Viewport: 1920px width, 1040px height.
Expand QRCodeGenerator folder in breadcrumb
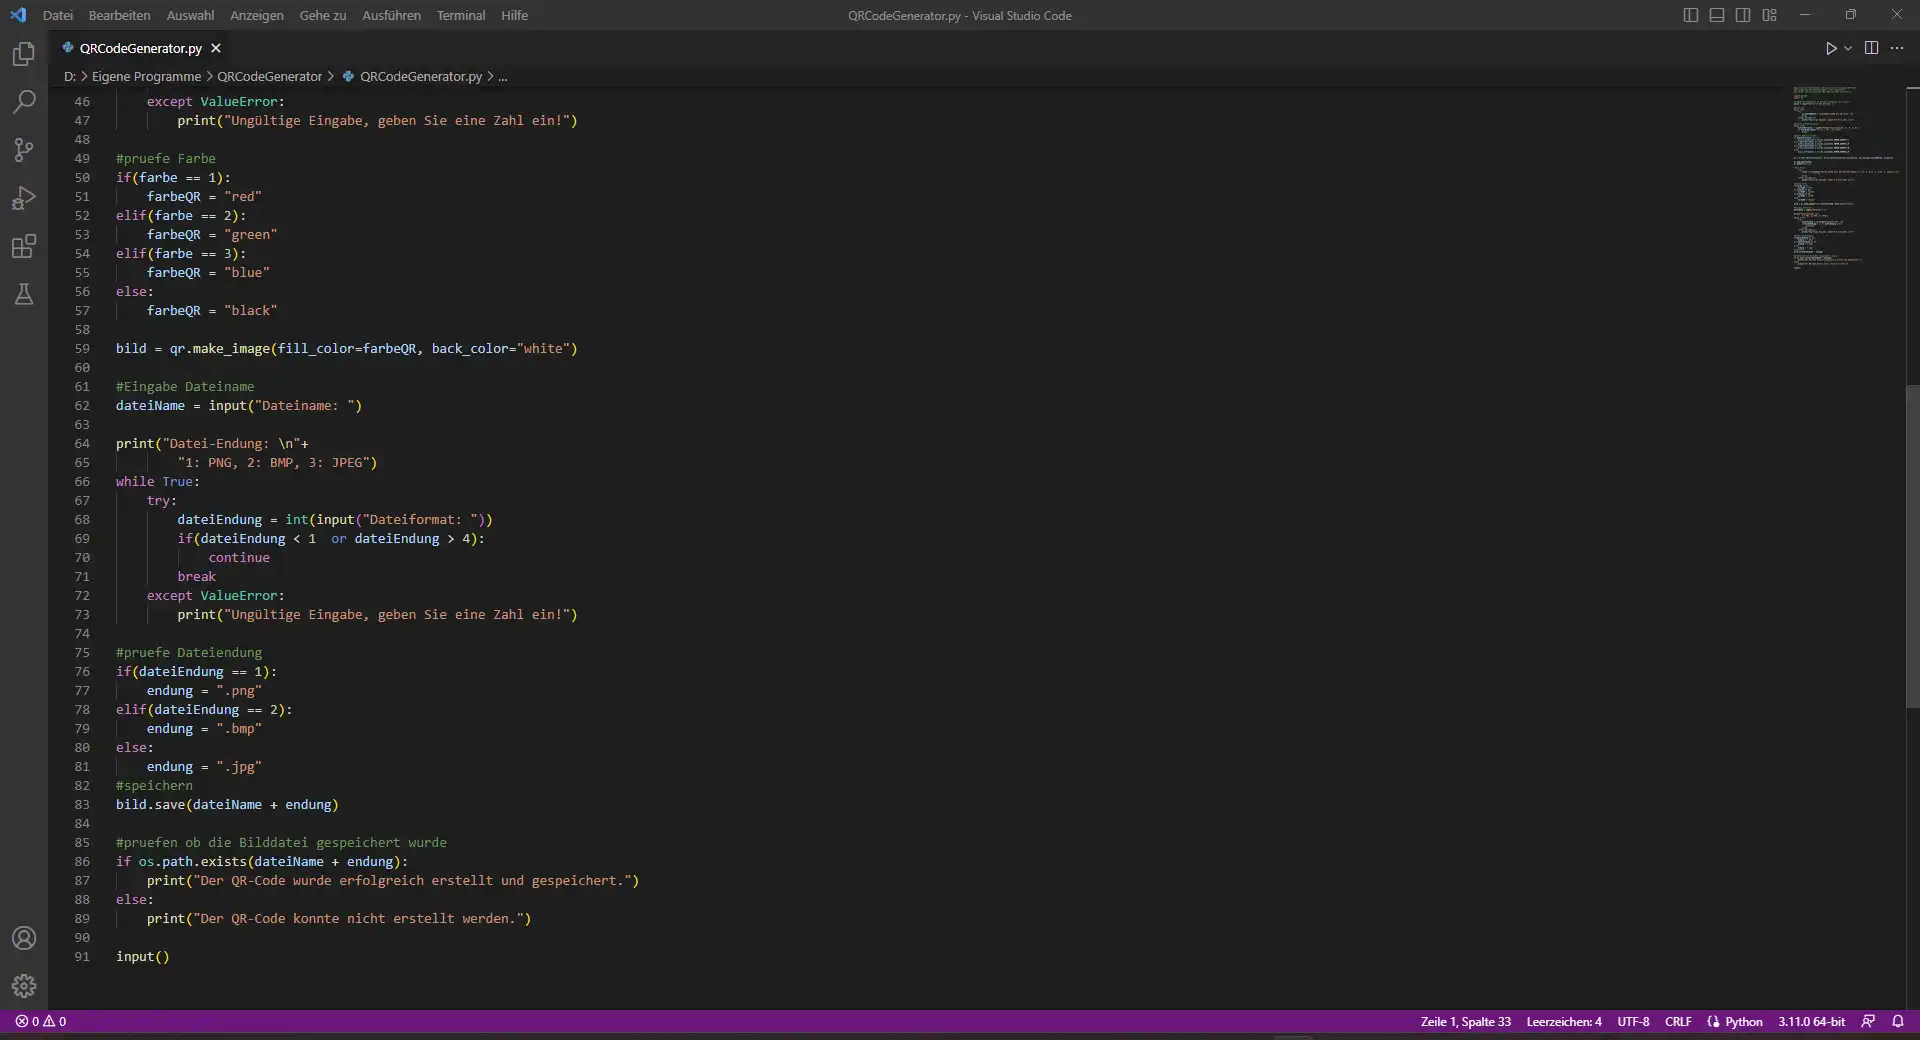269,76
